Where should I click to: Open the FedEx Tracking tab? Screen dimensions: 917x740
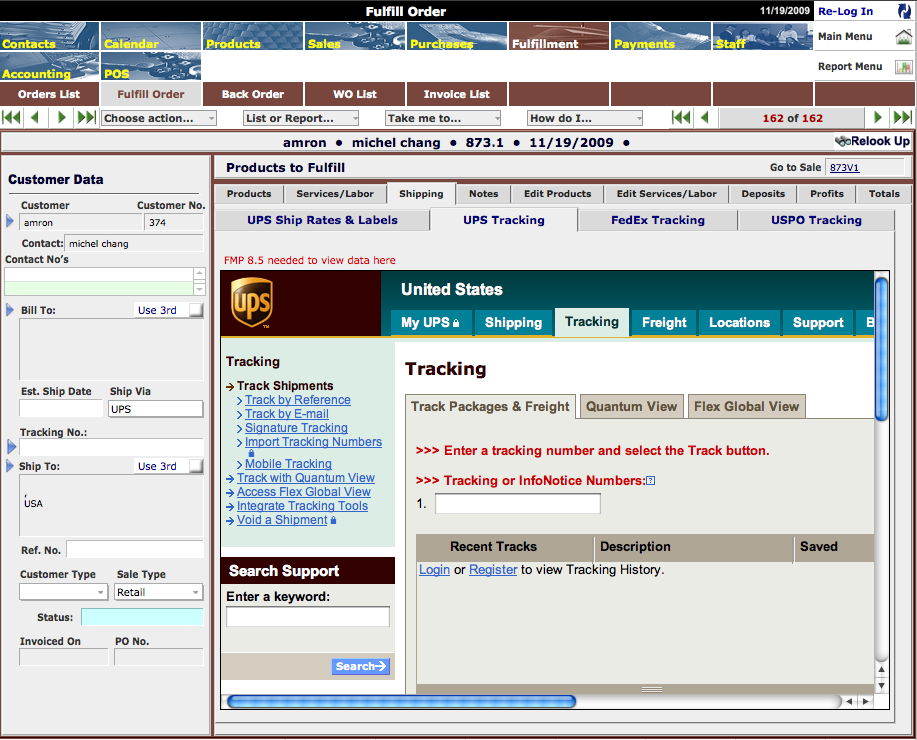658,221
